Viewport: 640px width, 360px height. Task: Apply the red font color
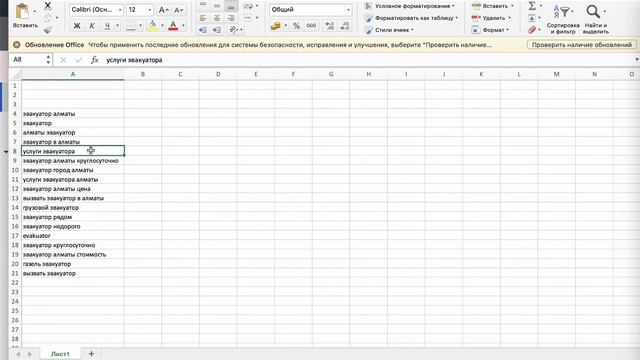[173, 26]
